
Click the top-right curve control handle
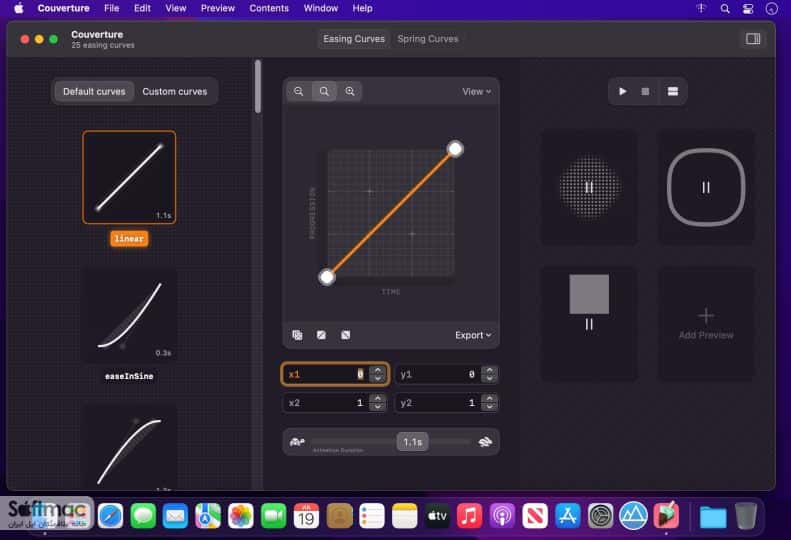[x=455, y=149]
